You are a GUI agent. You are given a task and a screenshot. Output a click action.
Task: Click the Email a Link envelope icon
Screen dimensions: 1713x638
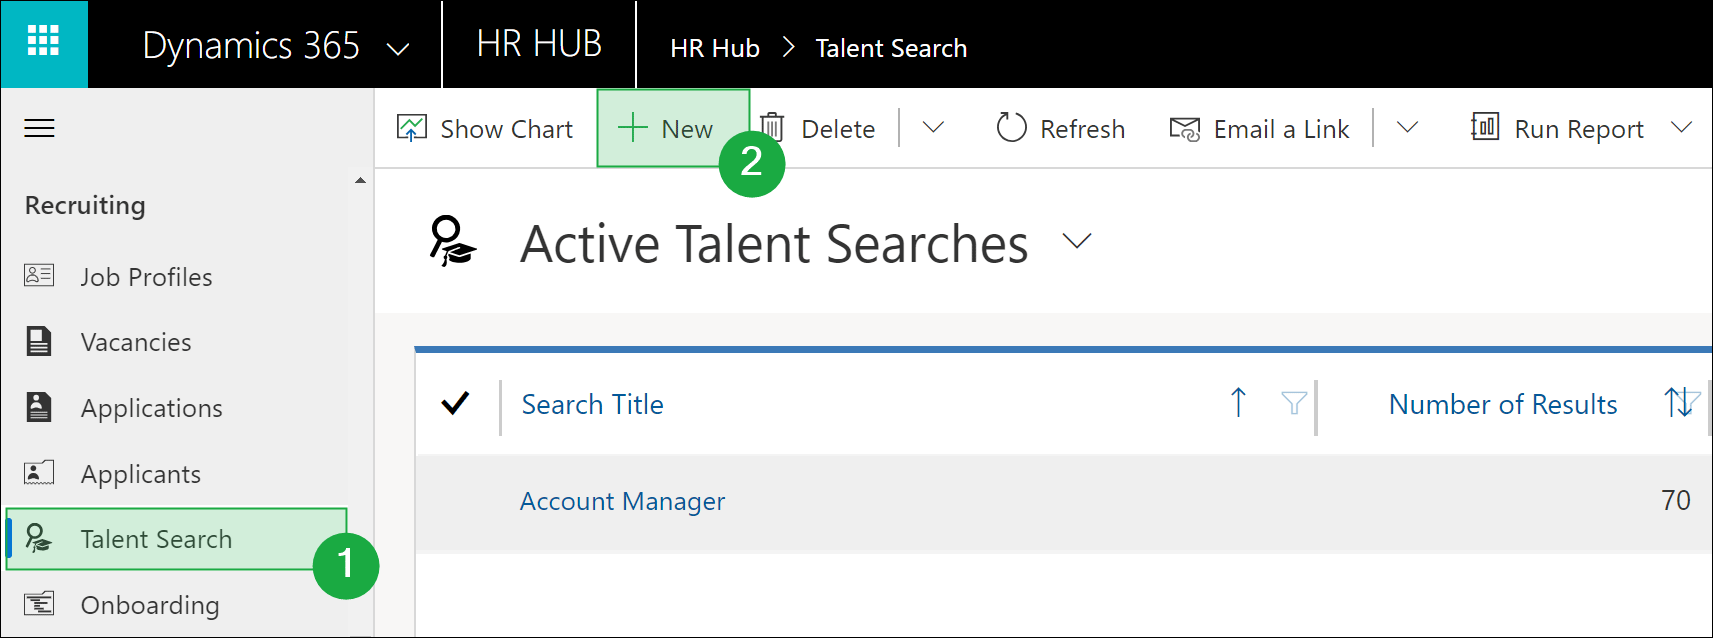[x=1185, y=129]
